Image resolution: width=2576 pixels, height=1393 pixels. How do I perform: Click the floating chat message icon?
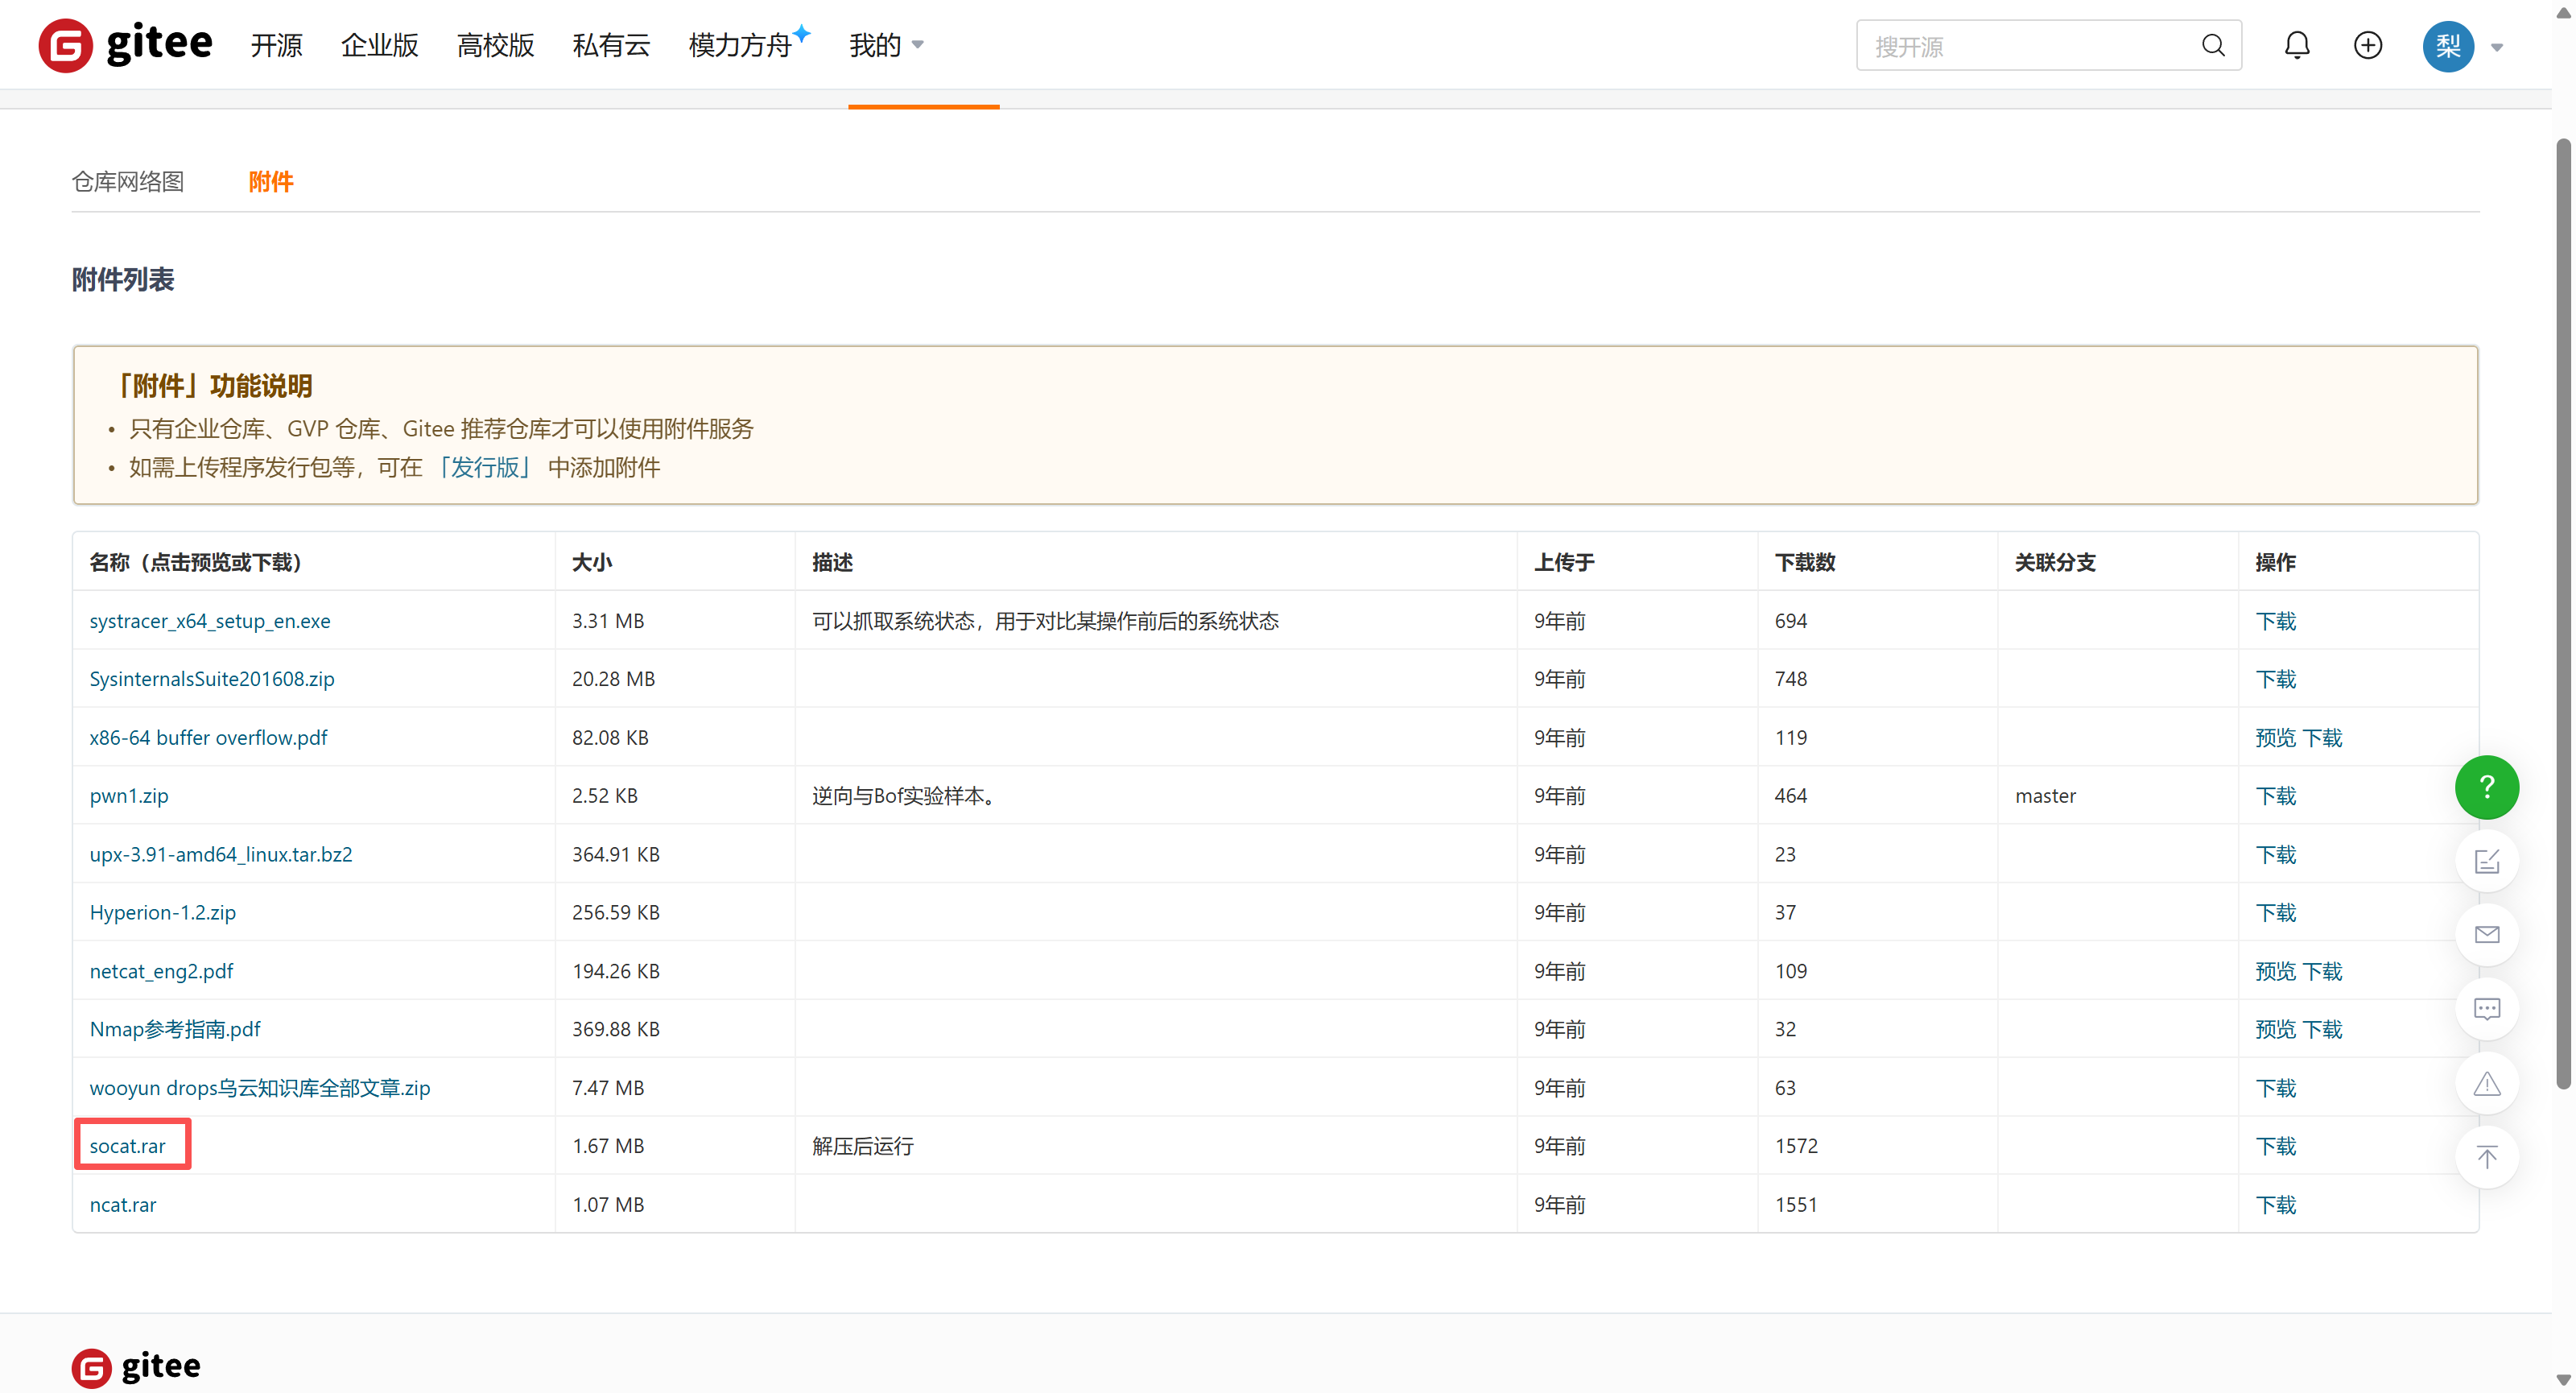click(2486, 1009)
